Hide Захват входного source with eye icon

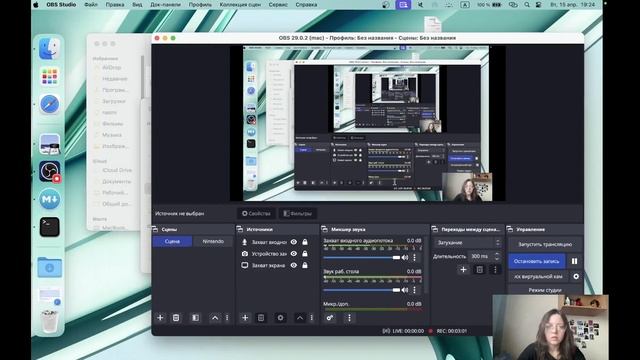293,242
